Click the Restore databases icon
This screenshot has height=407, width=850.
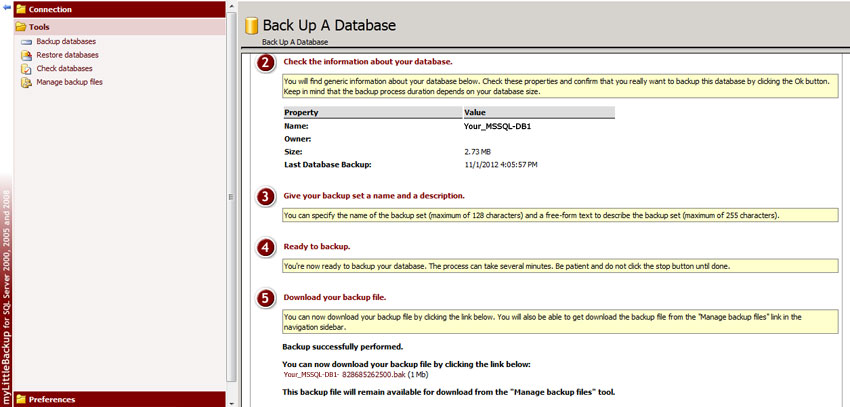[27, 55]
